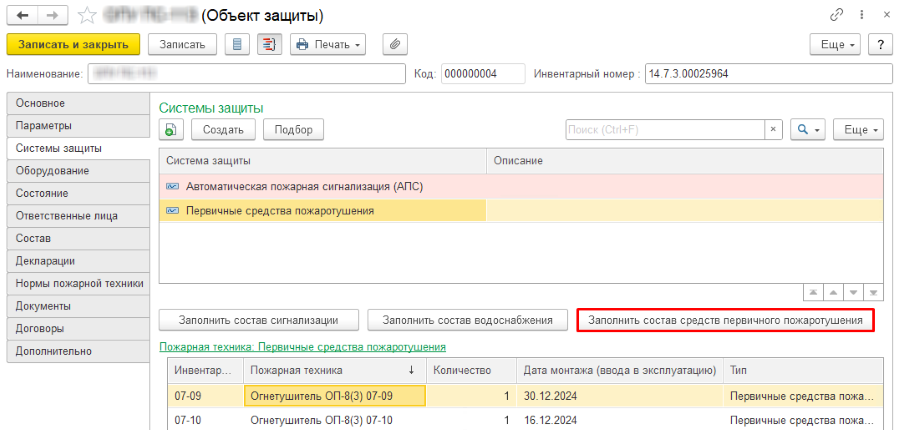Click the copy link icon in header
Screen dimensions: 900x430
836,16
